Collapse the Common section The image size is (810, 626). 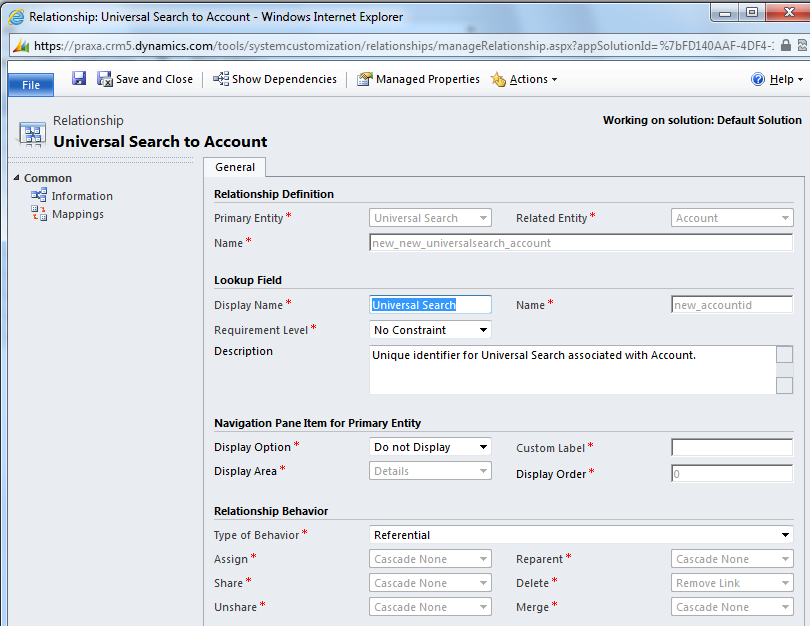(x=17, y=178)
